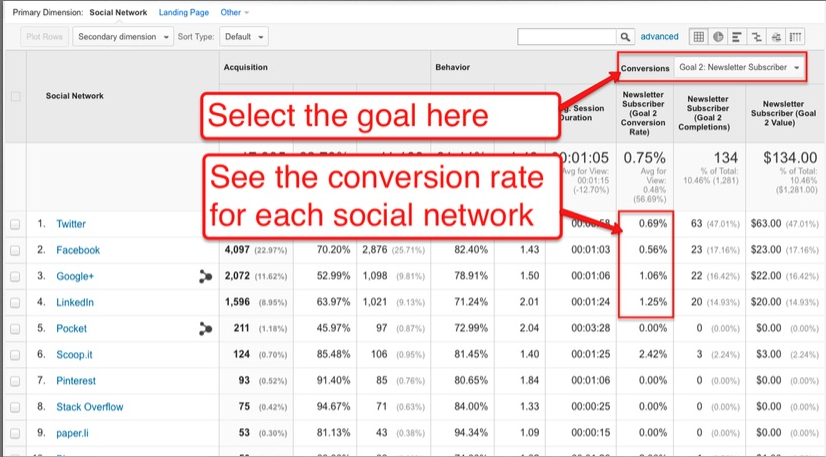This screenshot has width=826, height=457.
Task: Check the Pinterest row checkbox
Action: (x=15, y=381)
